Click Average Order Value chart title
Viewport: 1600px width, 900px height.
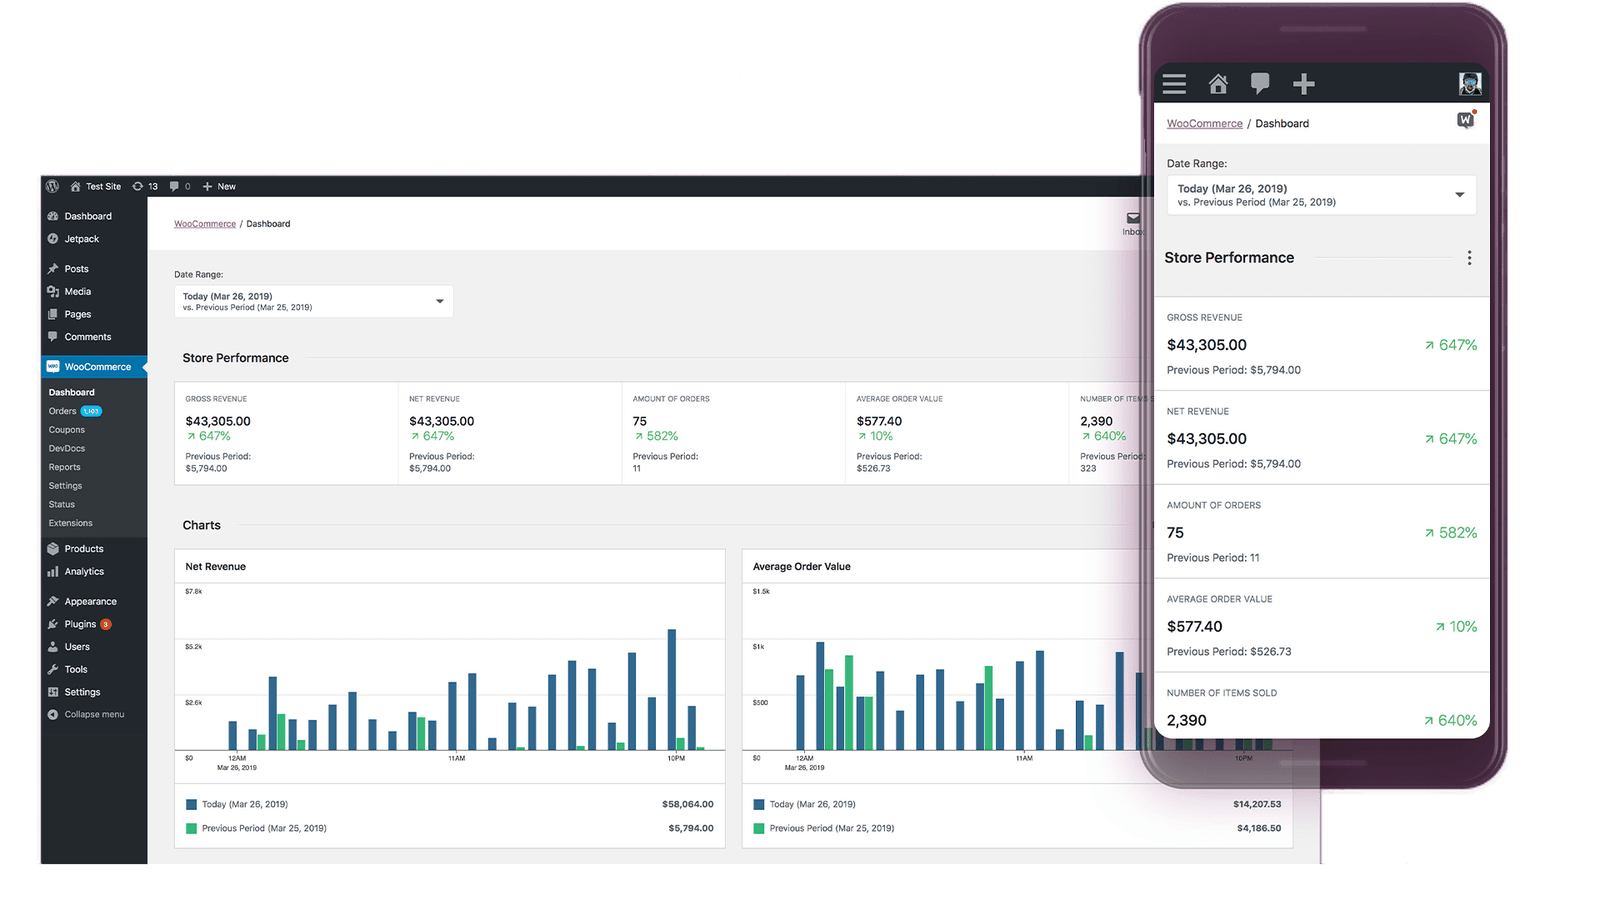(802, 566)
